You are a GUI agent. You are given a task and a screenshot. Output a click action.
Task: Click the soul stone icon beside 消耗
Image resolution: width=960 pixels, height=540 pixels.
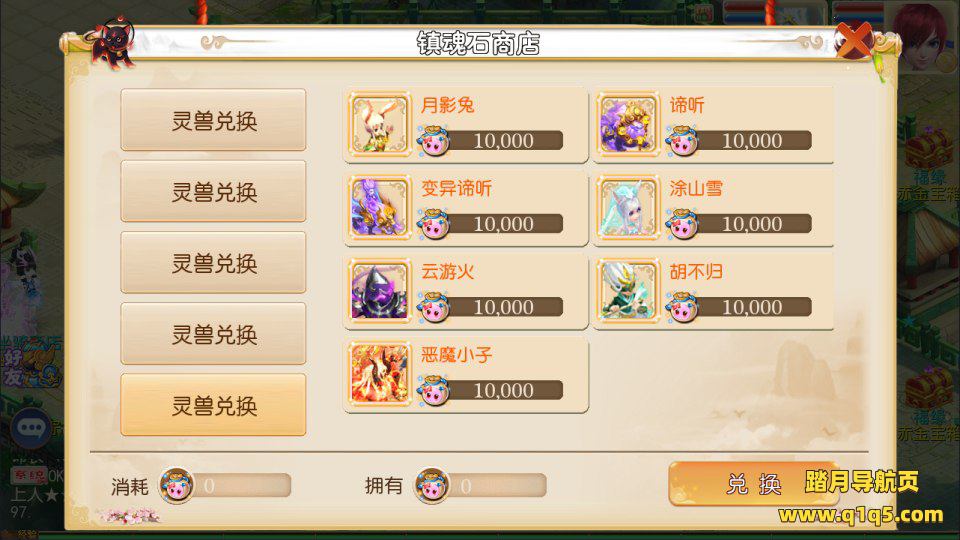[x=176, y=486]
